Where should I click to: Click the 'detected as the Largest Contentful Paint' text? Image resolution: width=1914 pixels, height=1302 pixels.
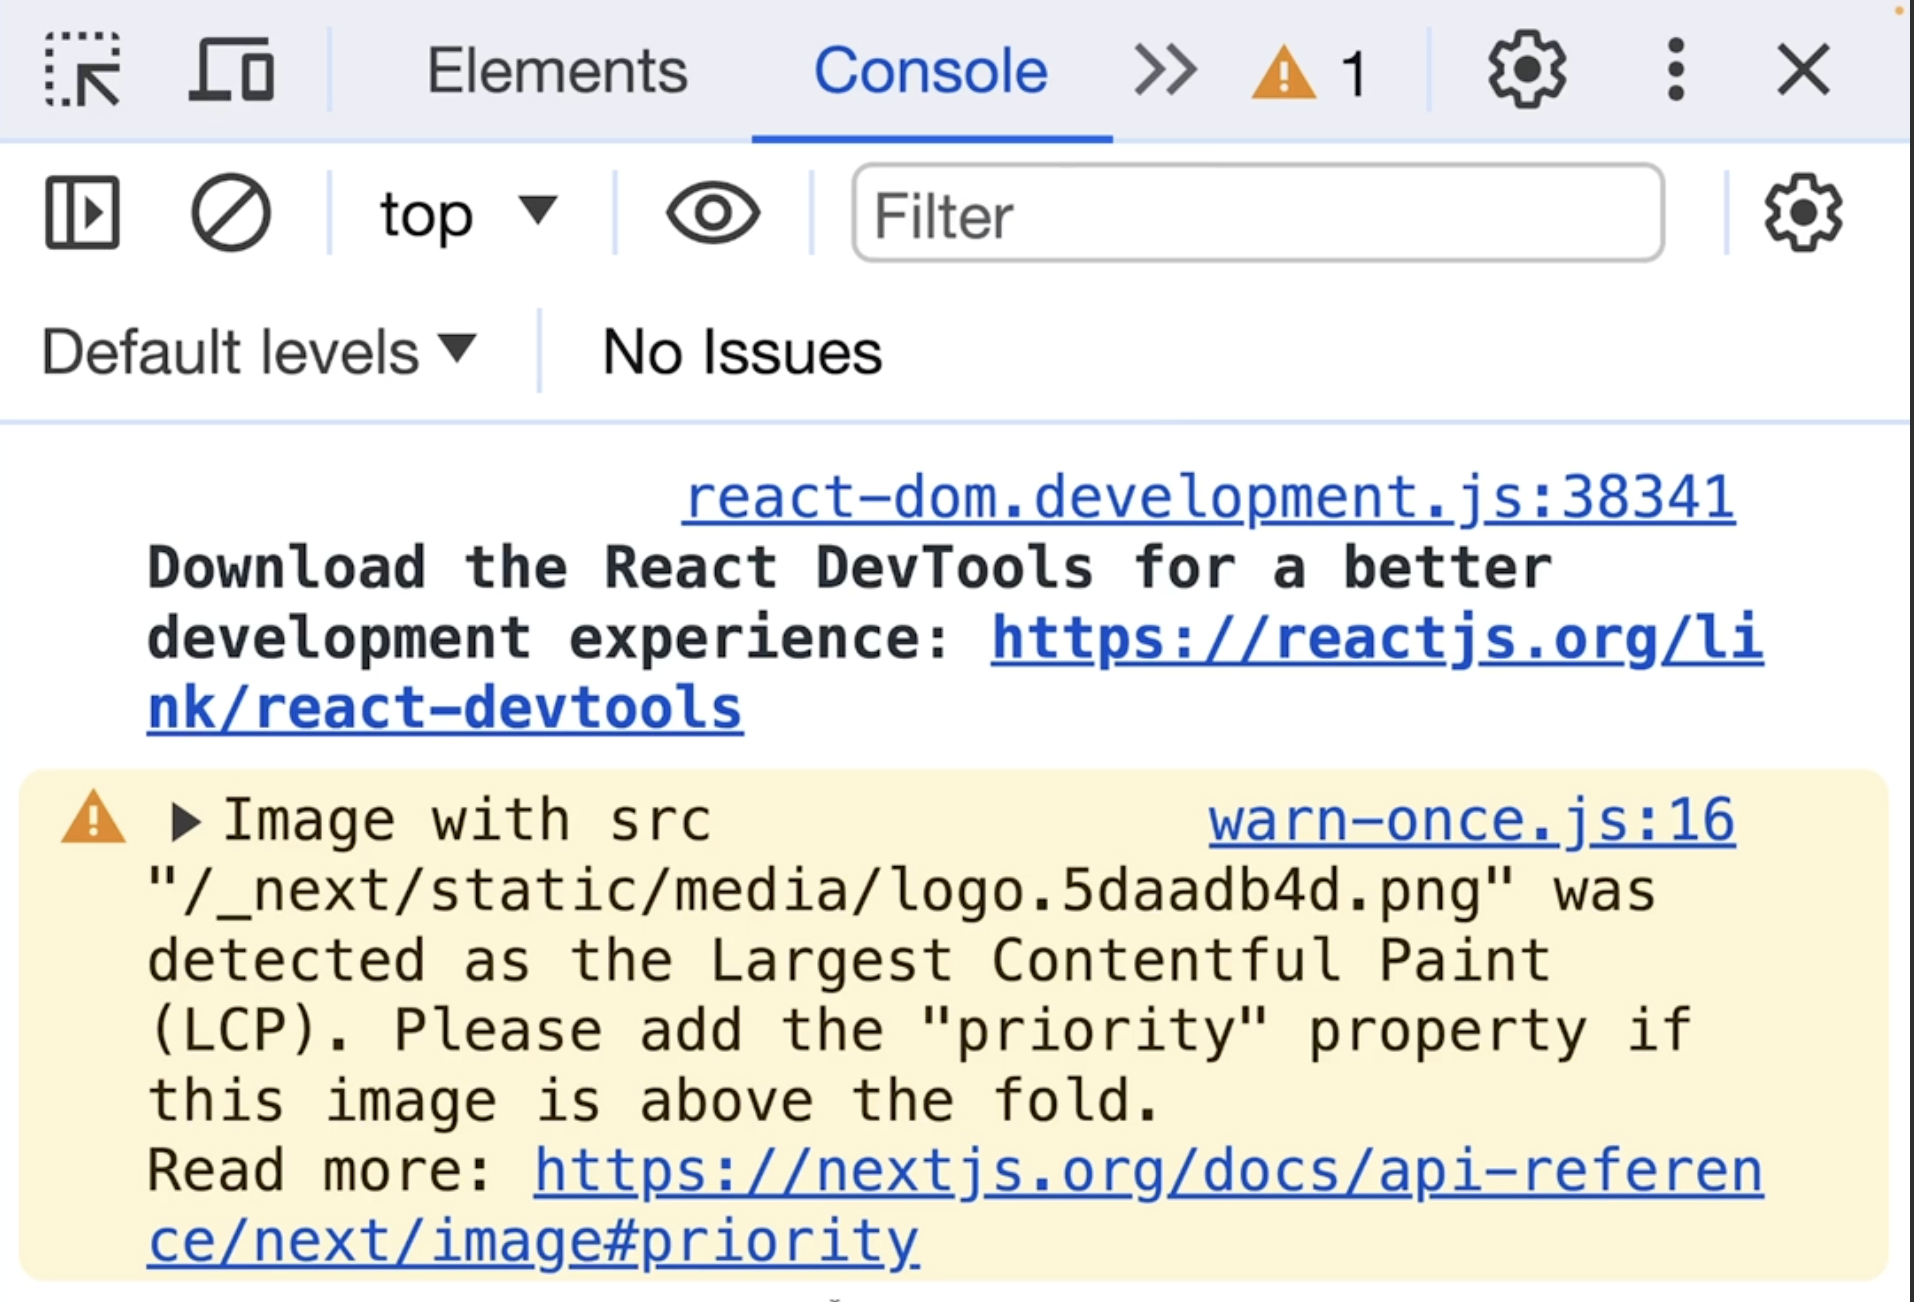click(849, 961)
